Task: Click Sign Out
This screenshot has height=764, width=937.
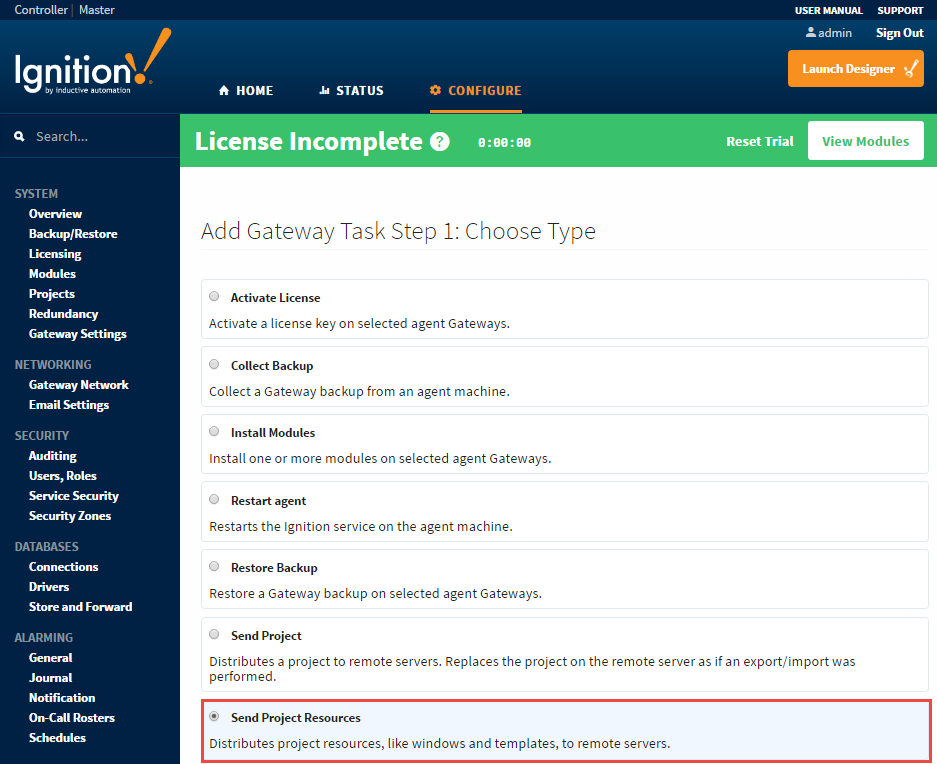Action: (x=899, y=33)
